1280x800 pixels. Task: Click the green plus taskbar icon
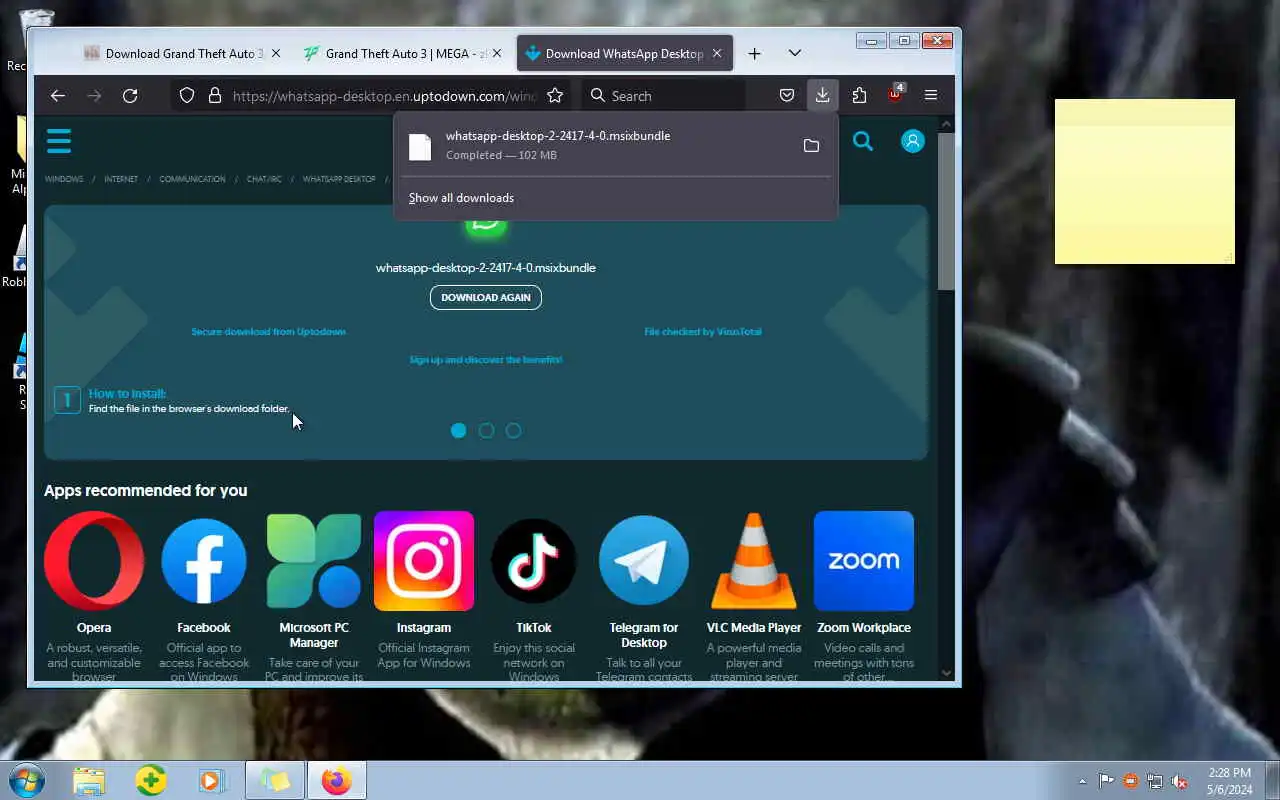tap(151, 780)
